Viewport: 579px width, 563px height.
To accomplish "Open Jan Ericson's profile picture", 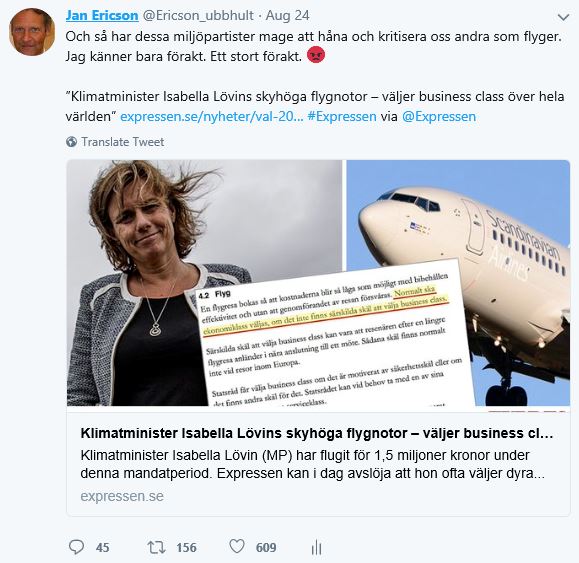I will tap(32, 32).
